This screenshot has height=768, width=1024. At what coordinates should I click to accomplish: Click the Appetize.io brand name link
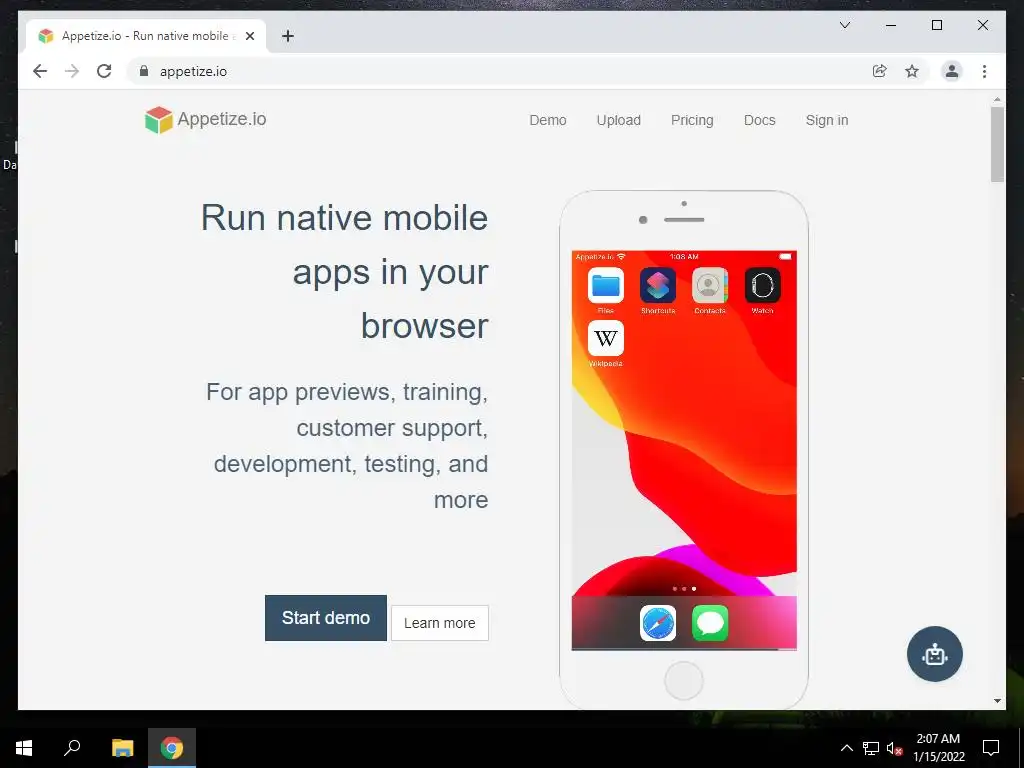click(222, 120)
